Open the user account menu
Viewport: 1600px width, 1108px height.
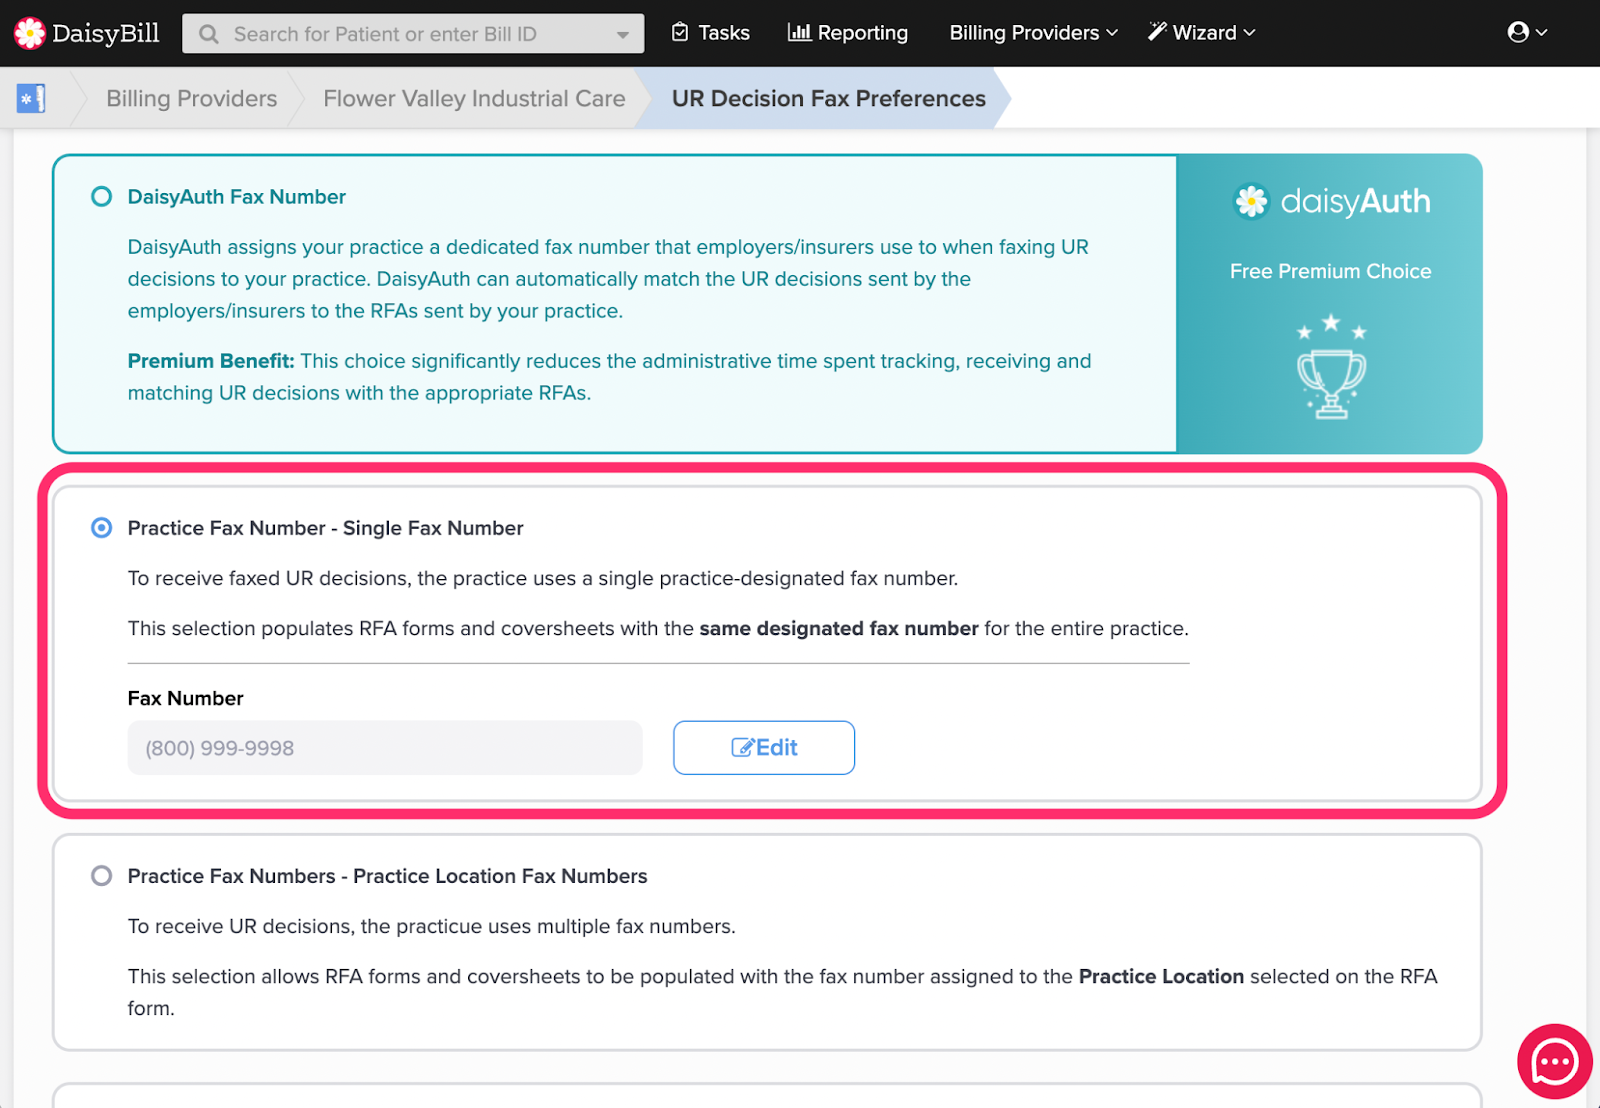coord(1527,33)
